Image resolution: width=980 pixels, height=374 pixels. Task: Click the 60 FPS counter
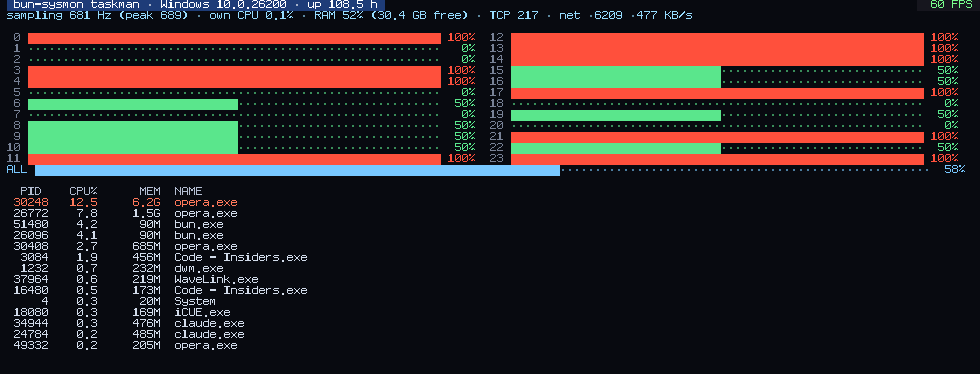[951, 4]
